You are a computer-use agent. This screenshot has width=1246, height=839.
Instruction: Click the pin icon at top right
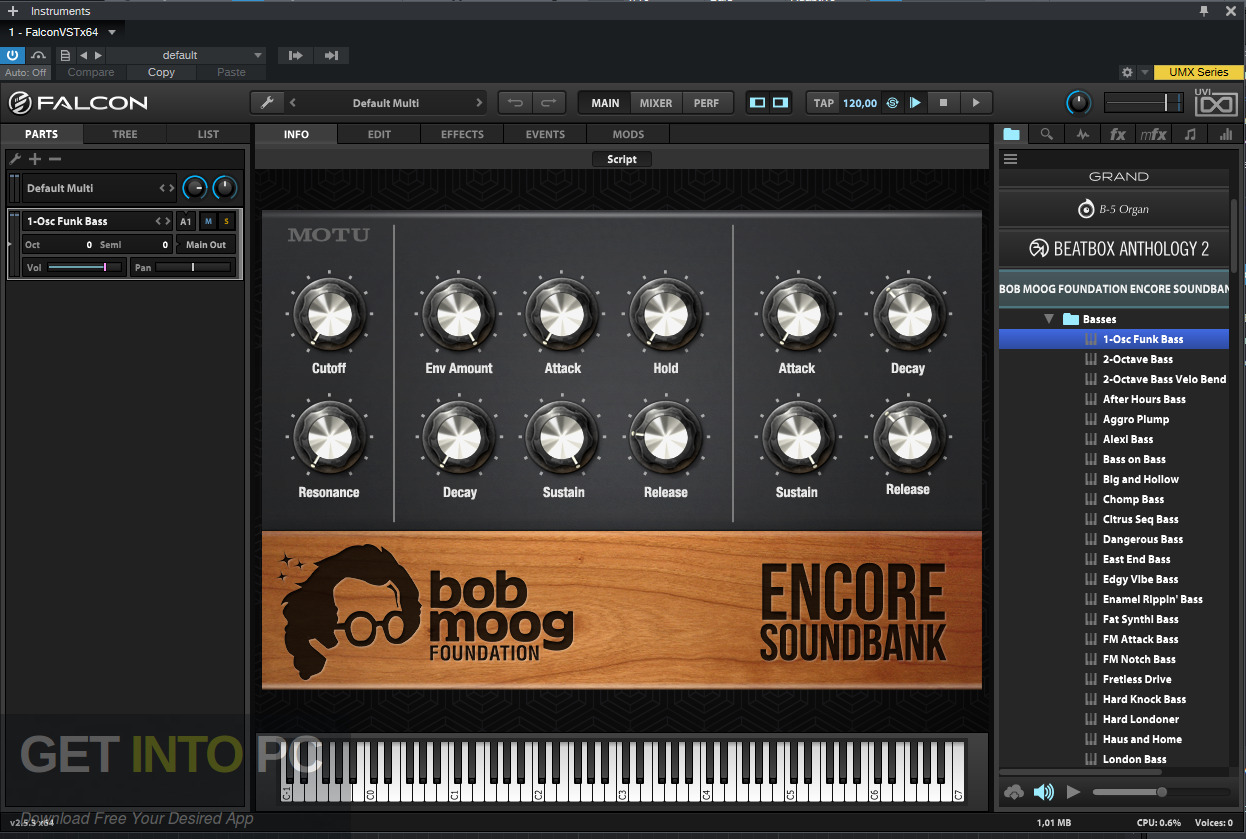(x=1204, y=10)
